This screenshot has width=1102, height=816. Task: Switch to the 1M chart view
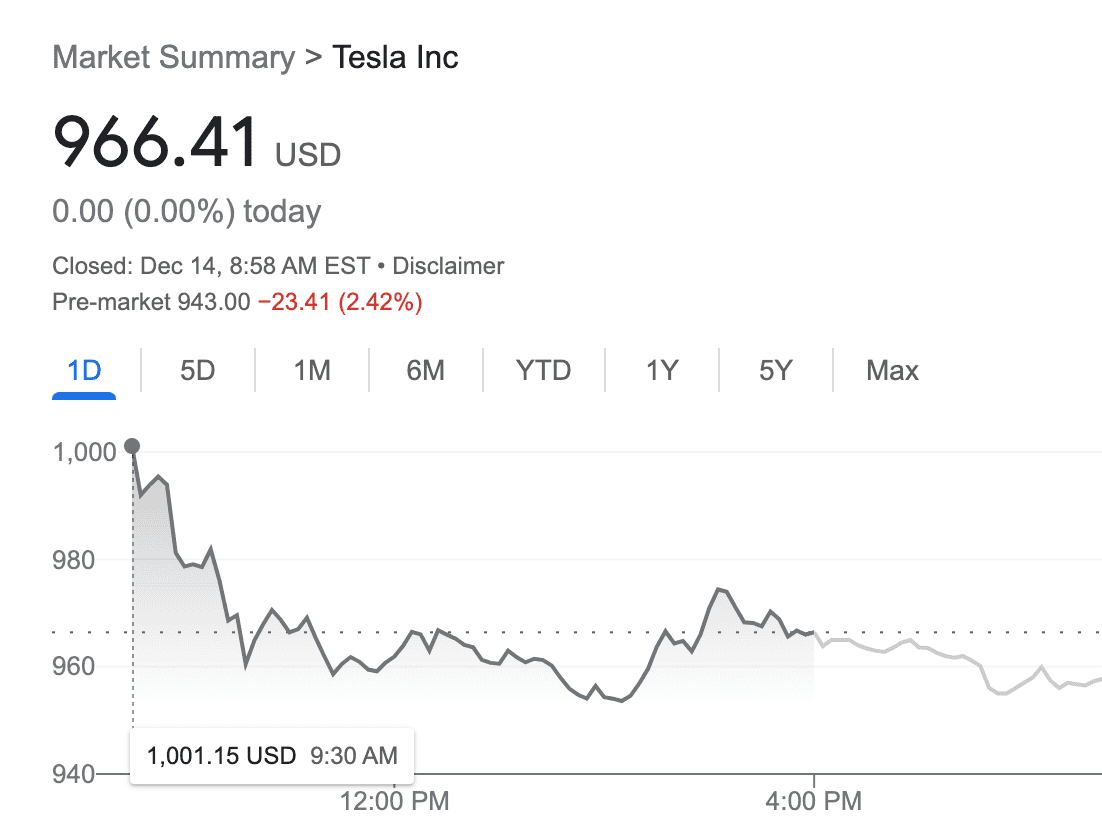click(x=311, y=370)
